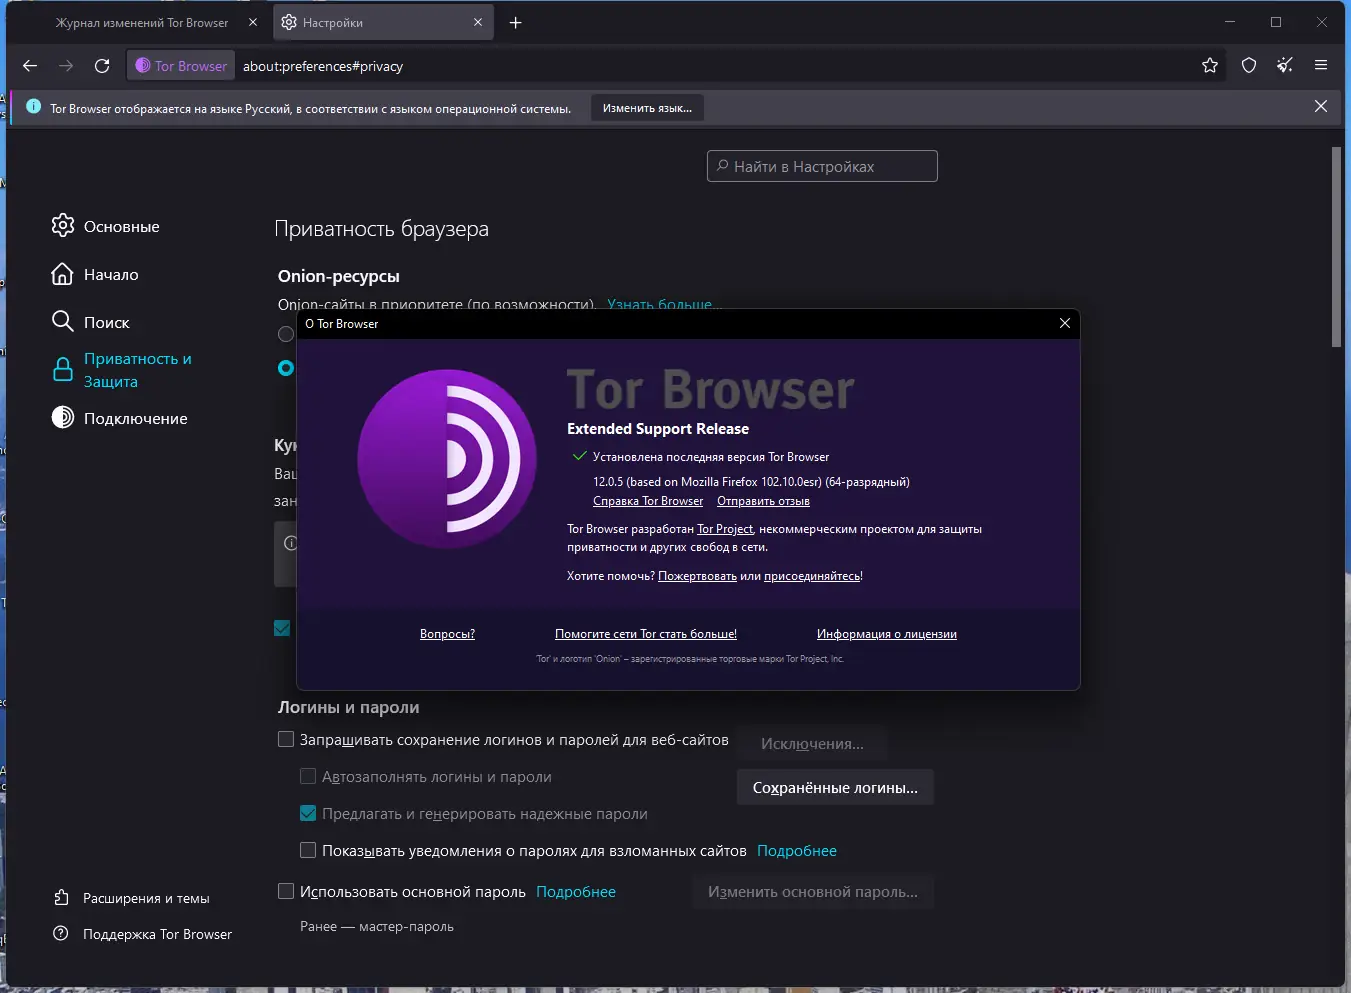Reload the page with the refresh icon
1351x993 pixels.
tap(102, 66)
